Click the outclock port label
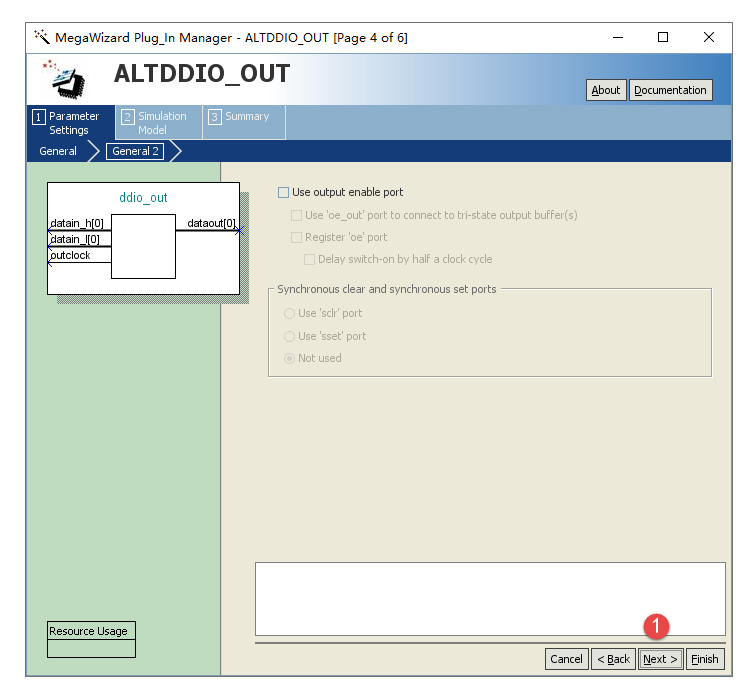 coord(70,255)
